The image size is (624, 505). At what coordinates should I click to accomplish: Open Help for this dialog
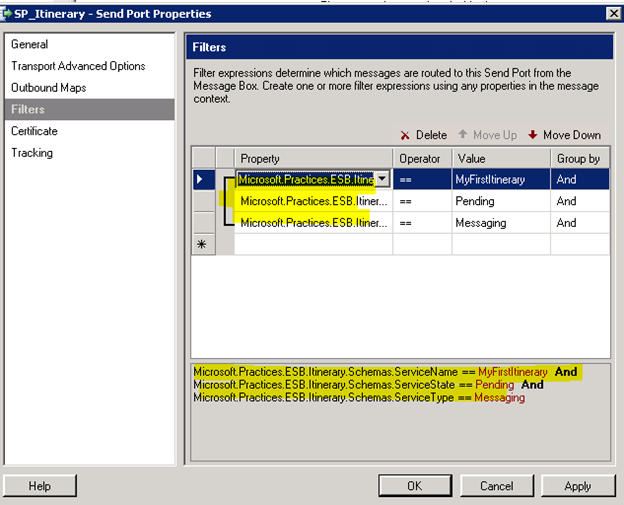point(40,486)
